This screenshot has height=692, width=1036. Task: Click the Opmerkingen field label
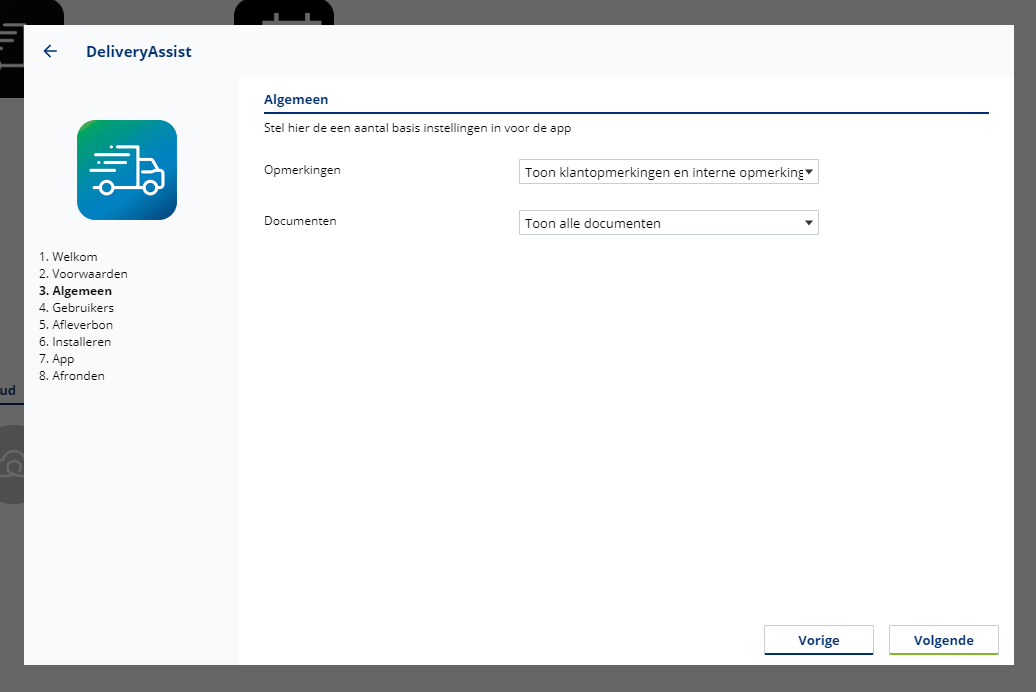(303, 170)
